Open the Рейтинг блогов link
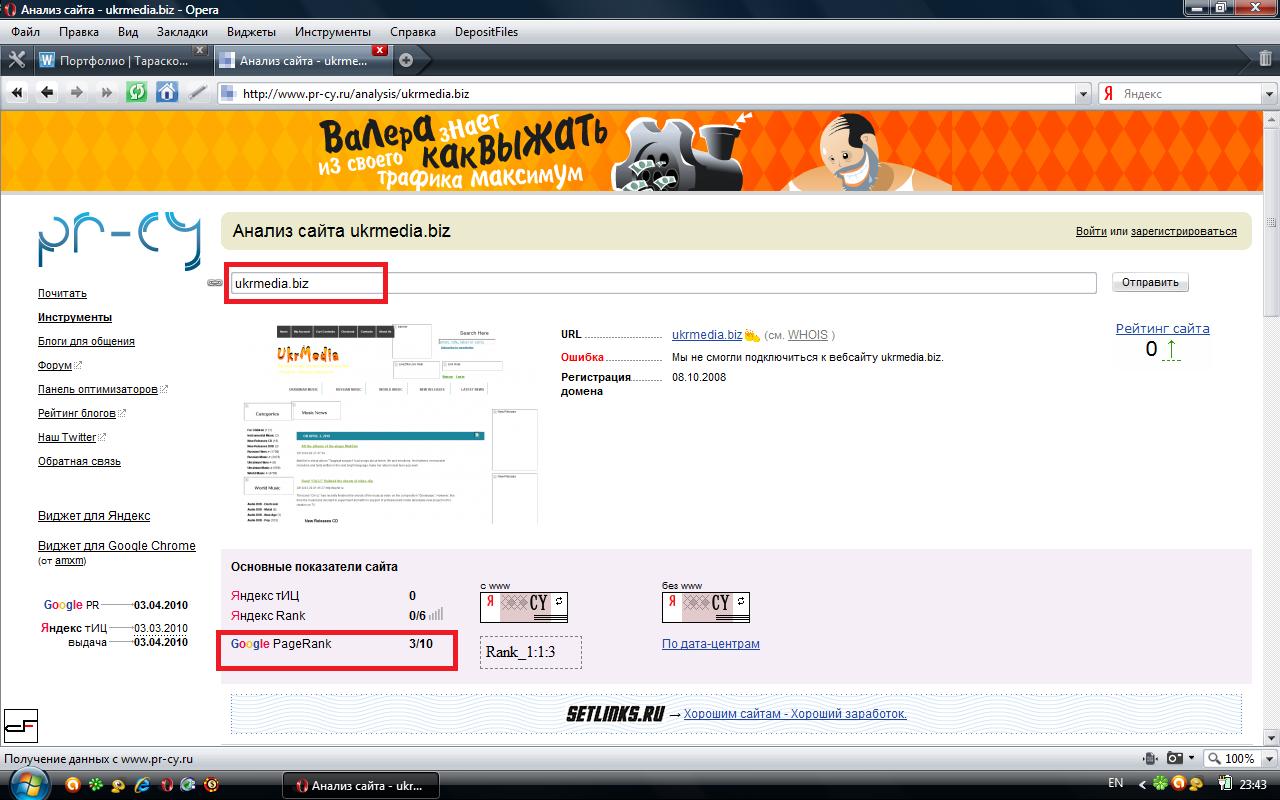Screen dimensions: 1280x800 pos(77,413)
